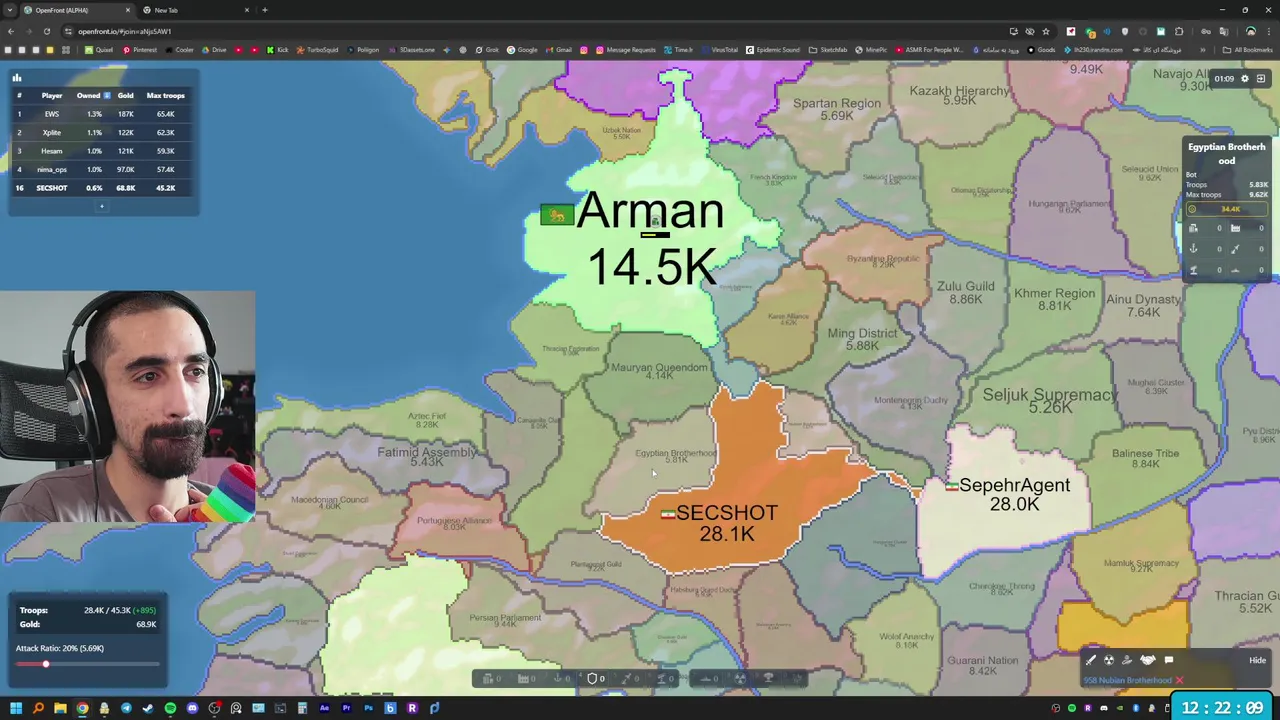Open game settings gear icon
The image size is (1280, 720).
[x=1245, y=78]
